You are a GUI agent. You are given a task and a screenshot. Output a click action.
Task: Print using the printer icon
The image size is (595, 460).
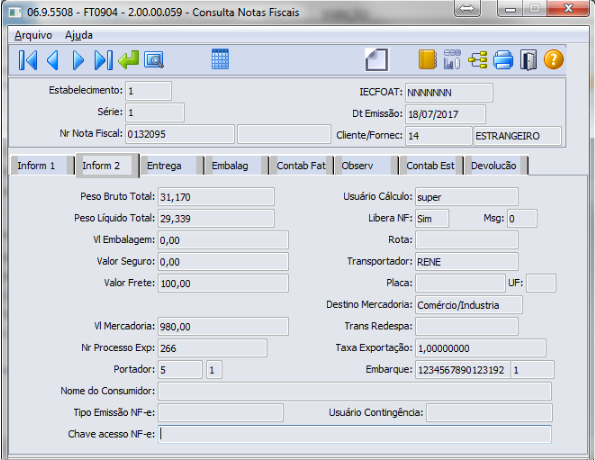[503, 60]
